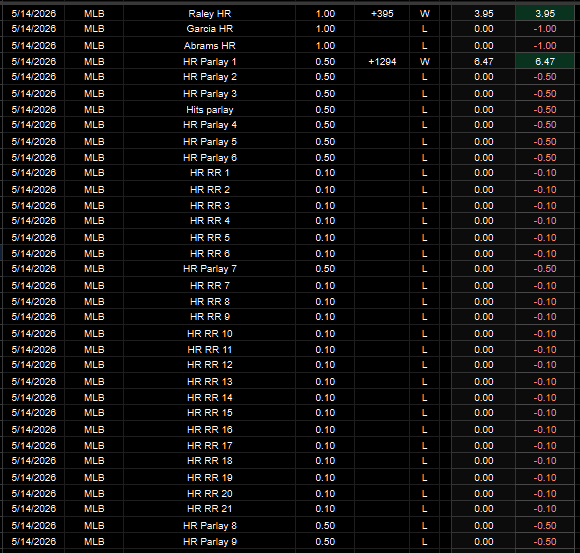Image resolution: width=580 pixels, height=553 pixels.
Task: Click the 0.10 stake in HR RR 10 row
Action: pyautogui.click(x=325, y=334)
